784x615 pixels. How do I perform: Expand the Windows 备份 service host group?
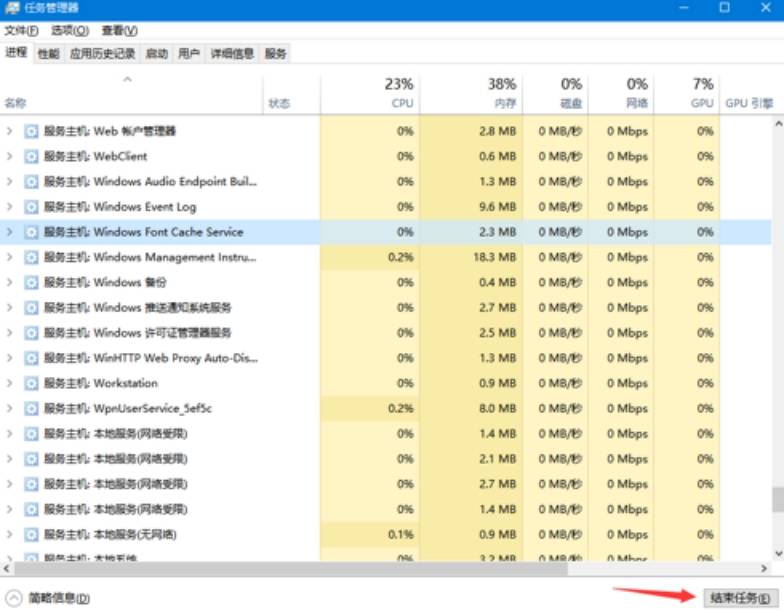pos(10,282)
